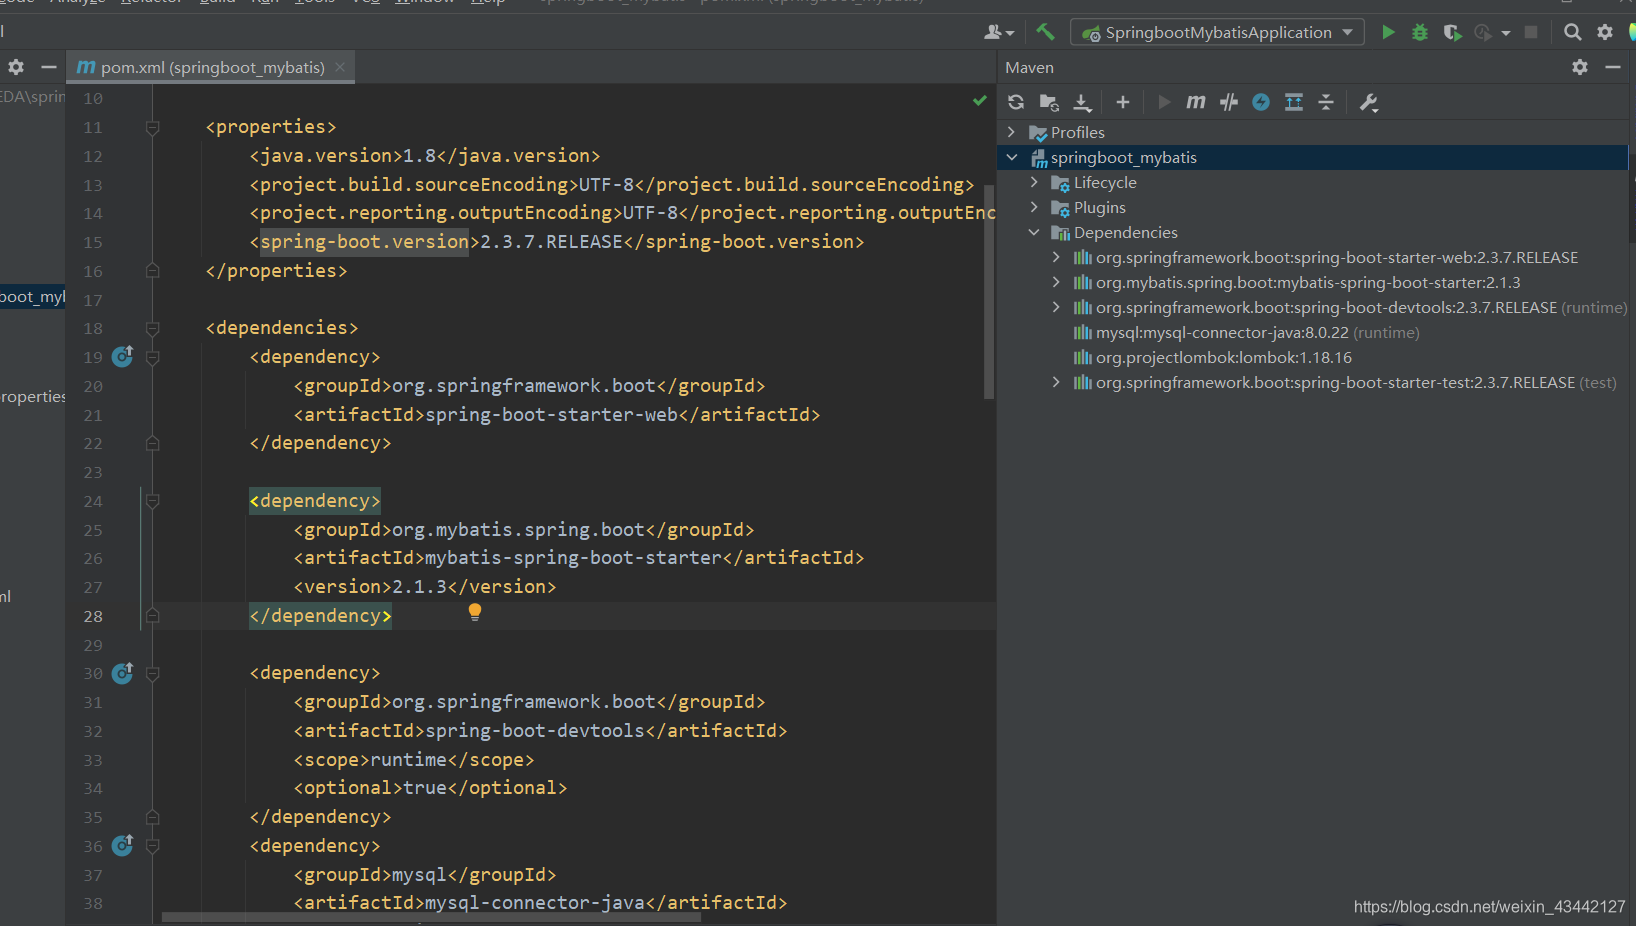Debug SpringbootMybatisApplication using the bug icon
This screenshot has width=1636, height=926.
(x=1419, y=32)
